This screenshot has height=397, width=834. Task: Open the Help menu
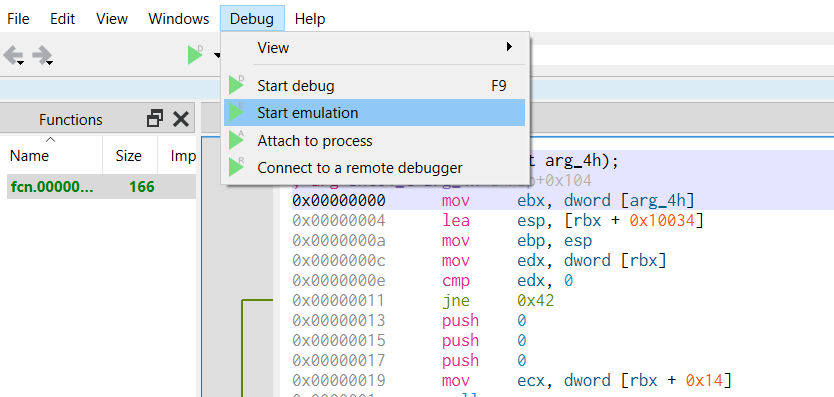[x=310, y=19]
